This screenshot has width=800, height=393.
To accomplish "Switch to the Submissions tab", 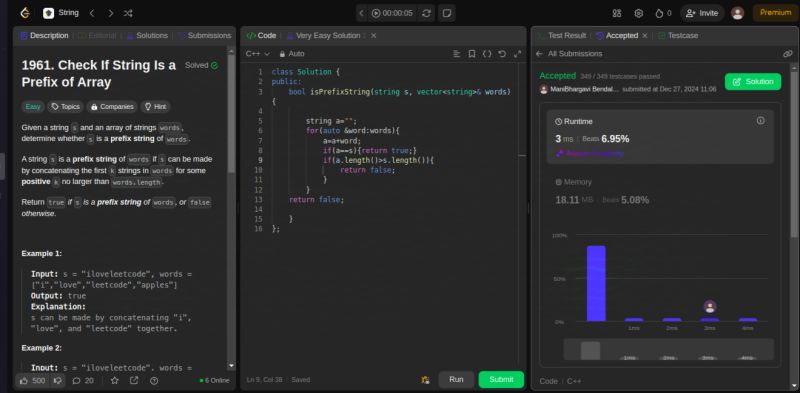I will [x=205, y=36].
